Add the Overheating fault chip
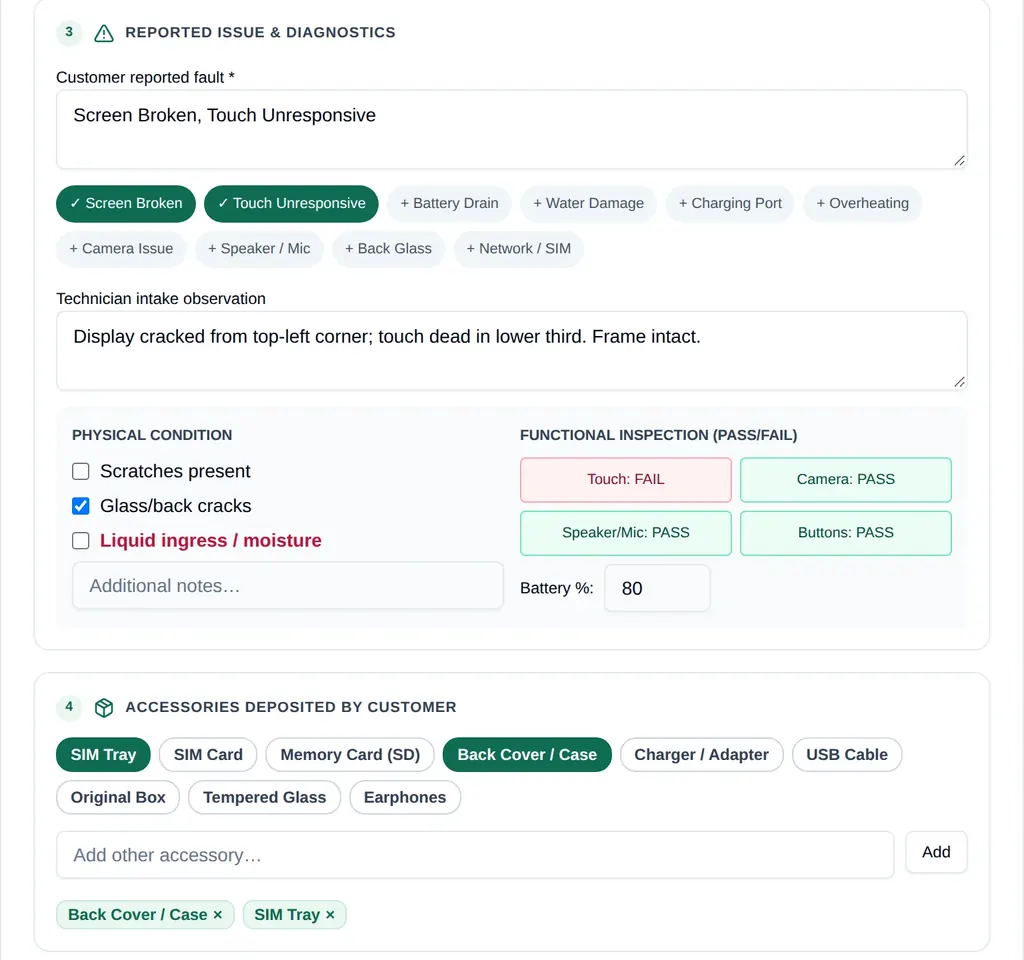The width and height of the screenshot is (1024, 960). tap(863, 204)
